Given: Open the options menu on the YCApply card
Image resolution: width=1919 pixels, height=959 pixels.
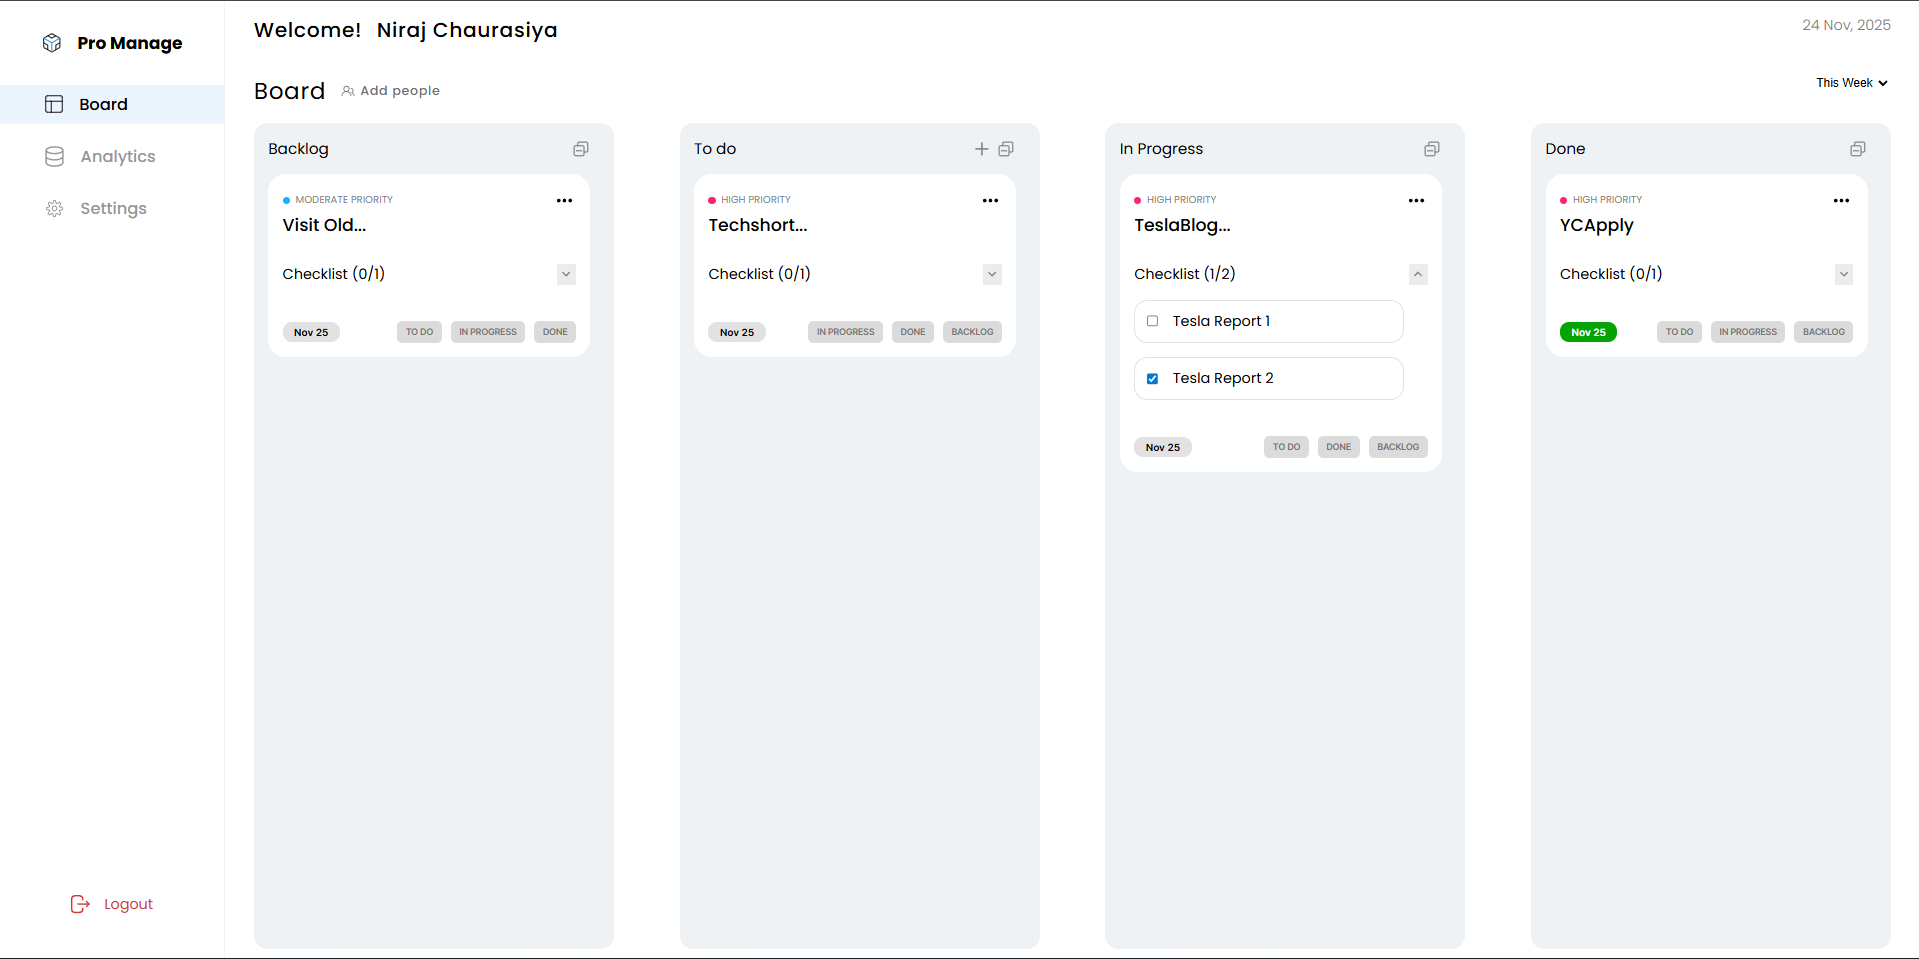Looking at the screenshot, I should coord(1842,200).
